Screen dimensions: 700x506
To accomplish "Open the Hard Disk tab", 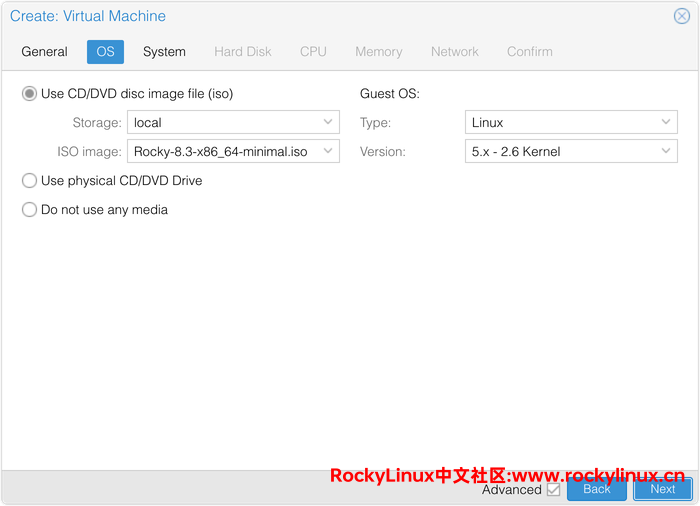I will [243, 52].
